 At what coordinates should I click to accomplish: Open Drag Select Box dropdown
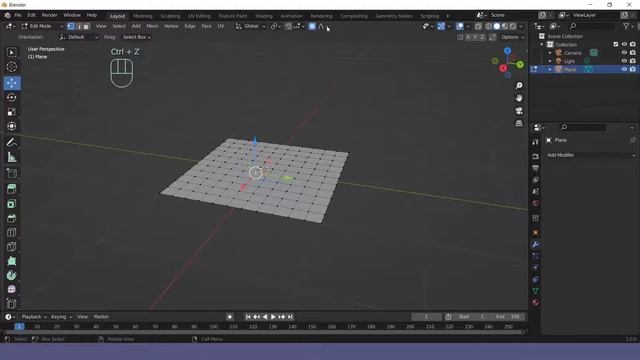(x=136, y=37)
